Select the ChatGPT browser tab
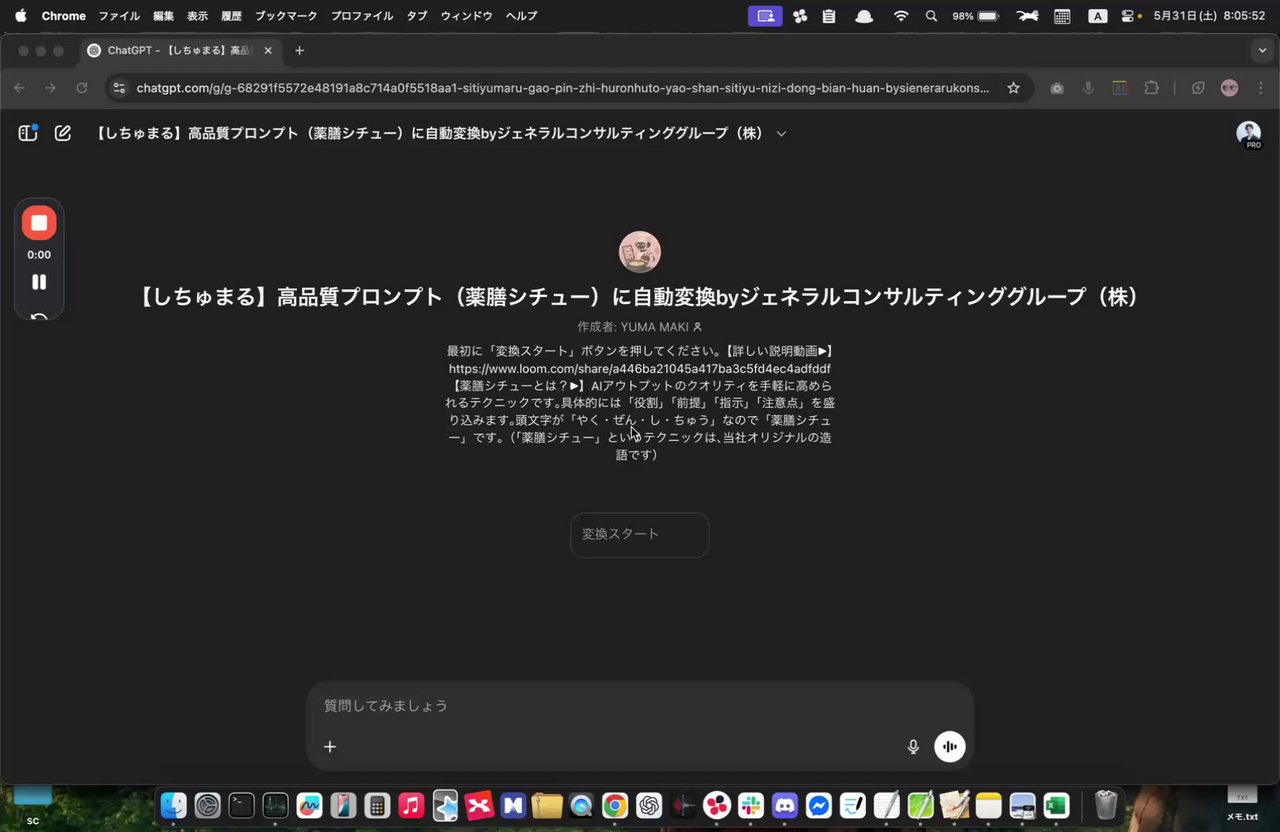The height and width of the screenshot is (832, 1280). click(x=180, y=50)
